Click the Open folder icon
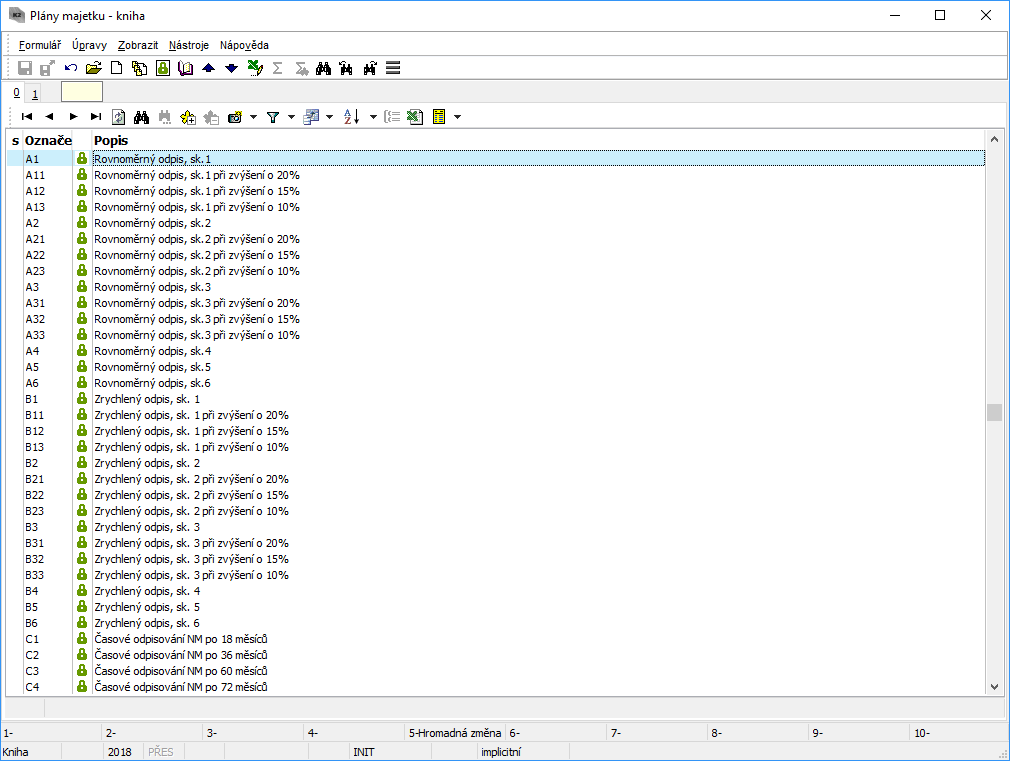This screenshot has height=761, width=1010. click(x=94, y=68)
